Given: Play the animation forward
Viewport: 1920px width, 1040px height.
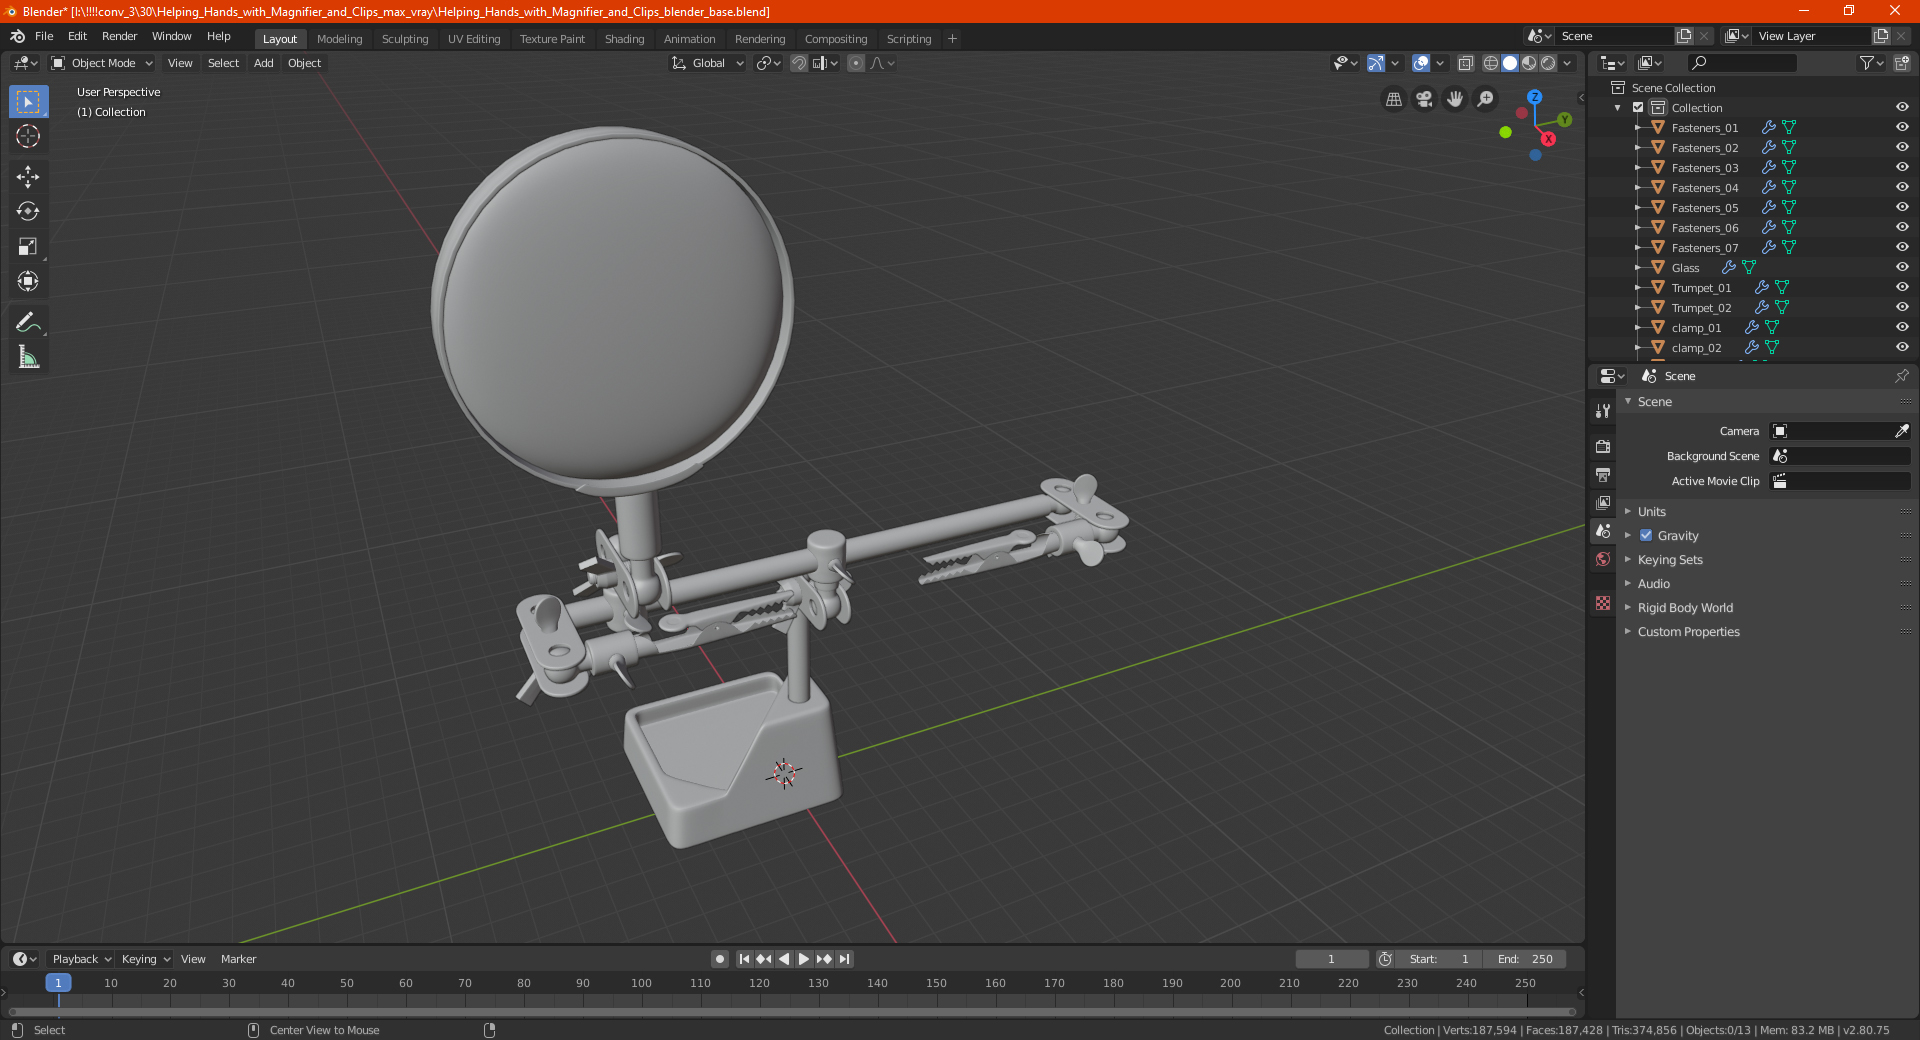Looking at the screenshot, I should [x=804, y=959].
